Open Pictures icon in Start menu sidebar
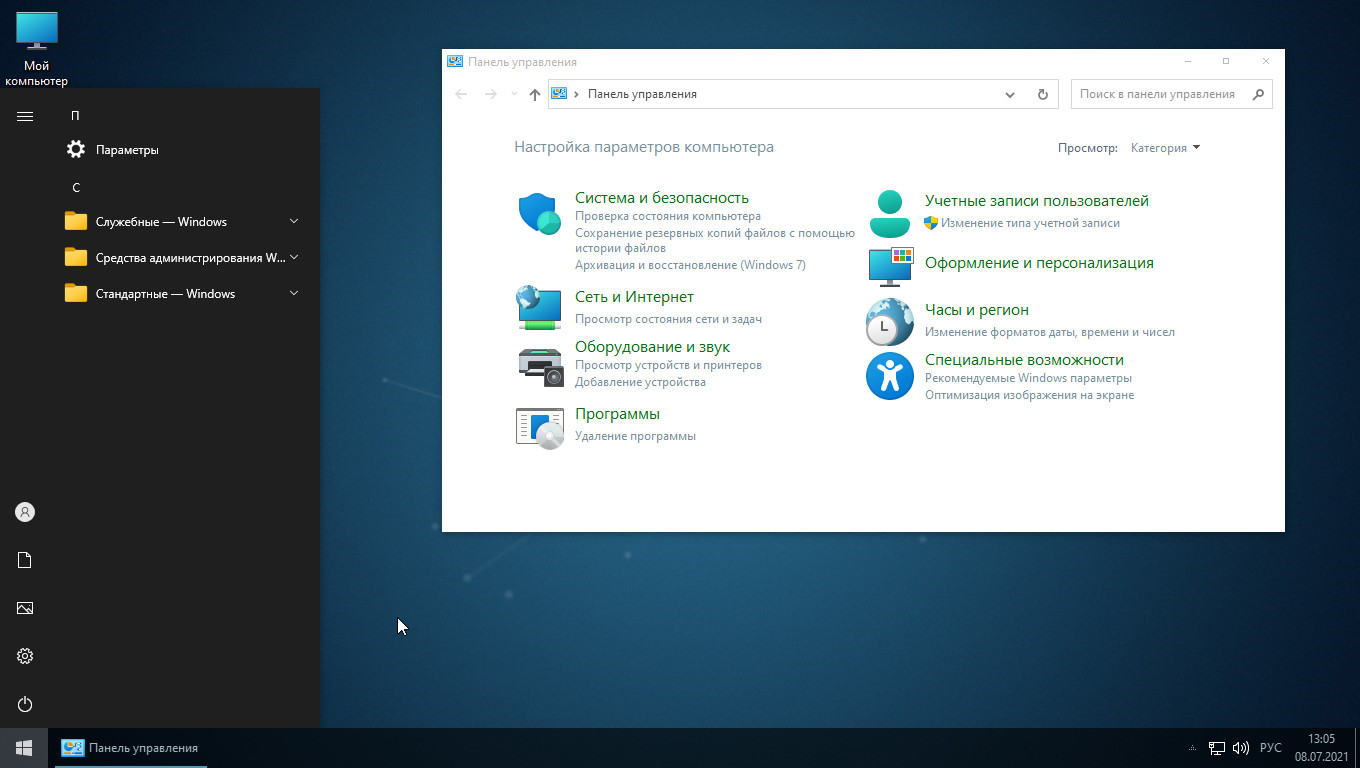 (x=25, y=608)
